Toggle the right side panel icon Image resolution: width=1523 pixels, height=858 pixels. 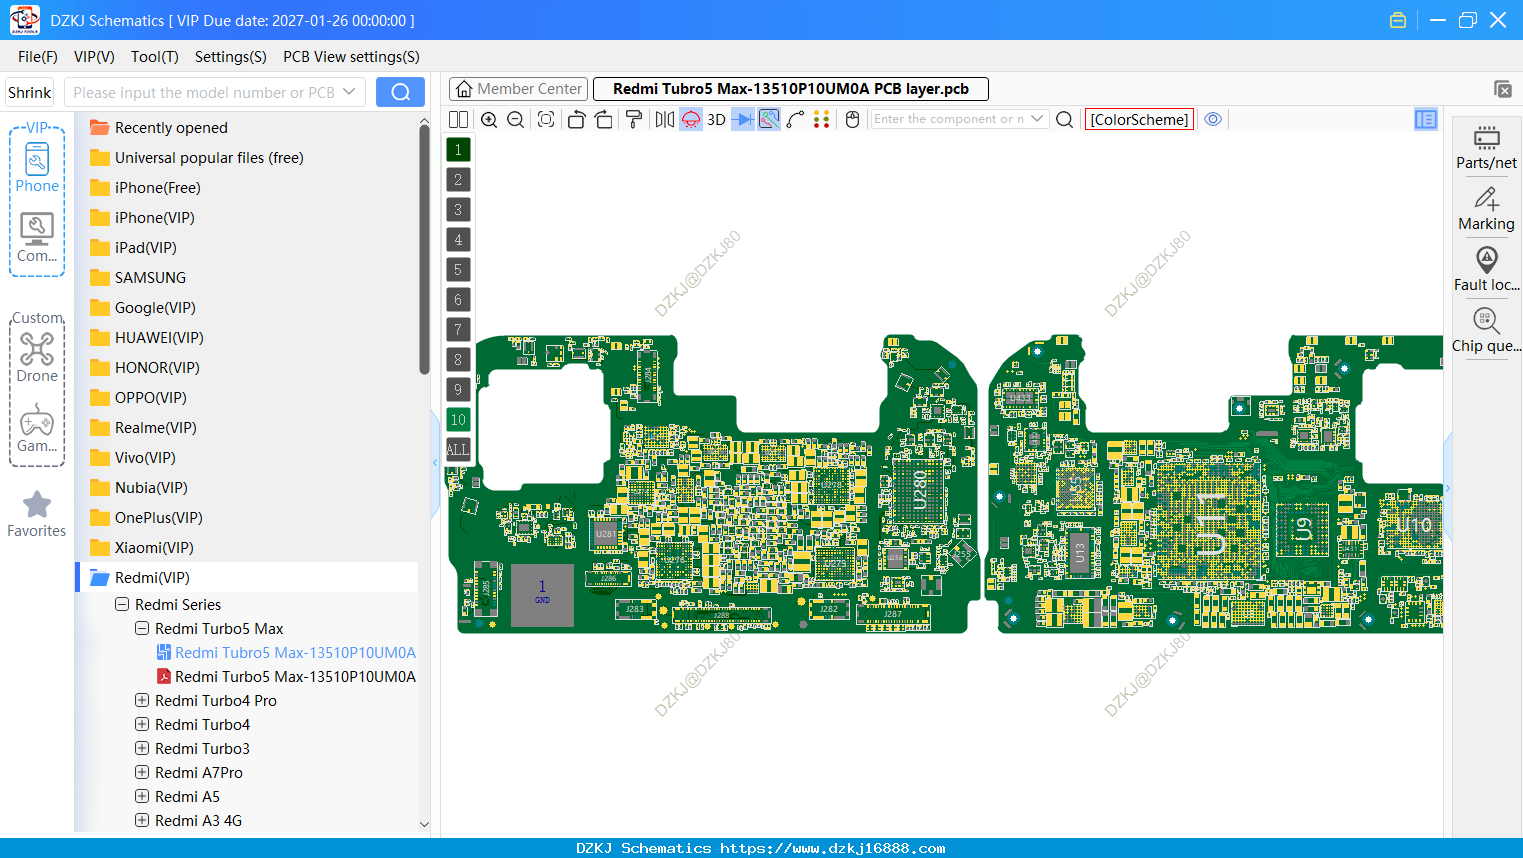click(x=1426, y=119)
